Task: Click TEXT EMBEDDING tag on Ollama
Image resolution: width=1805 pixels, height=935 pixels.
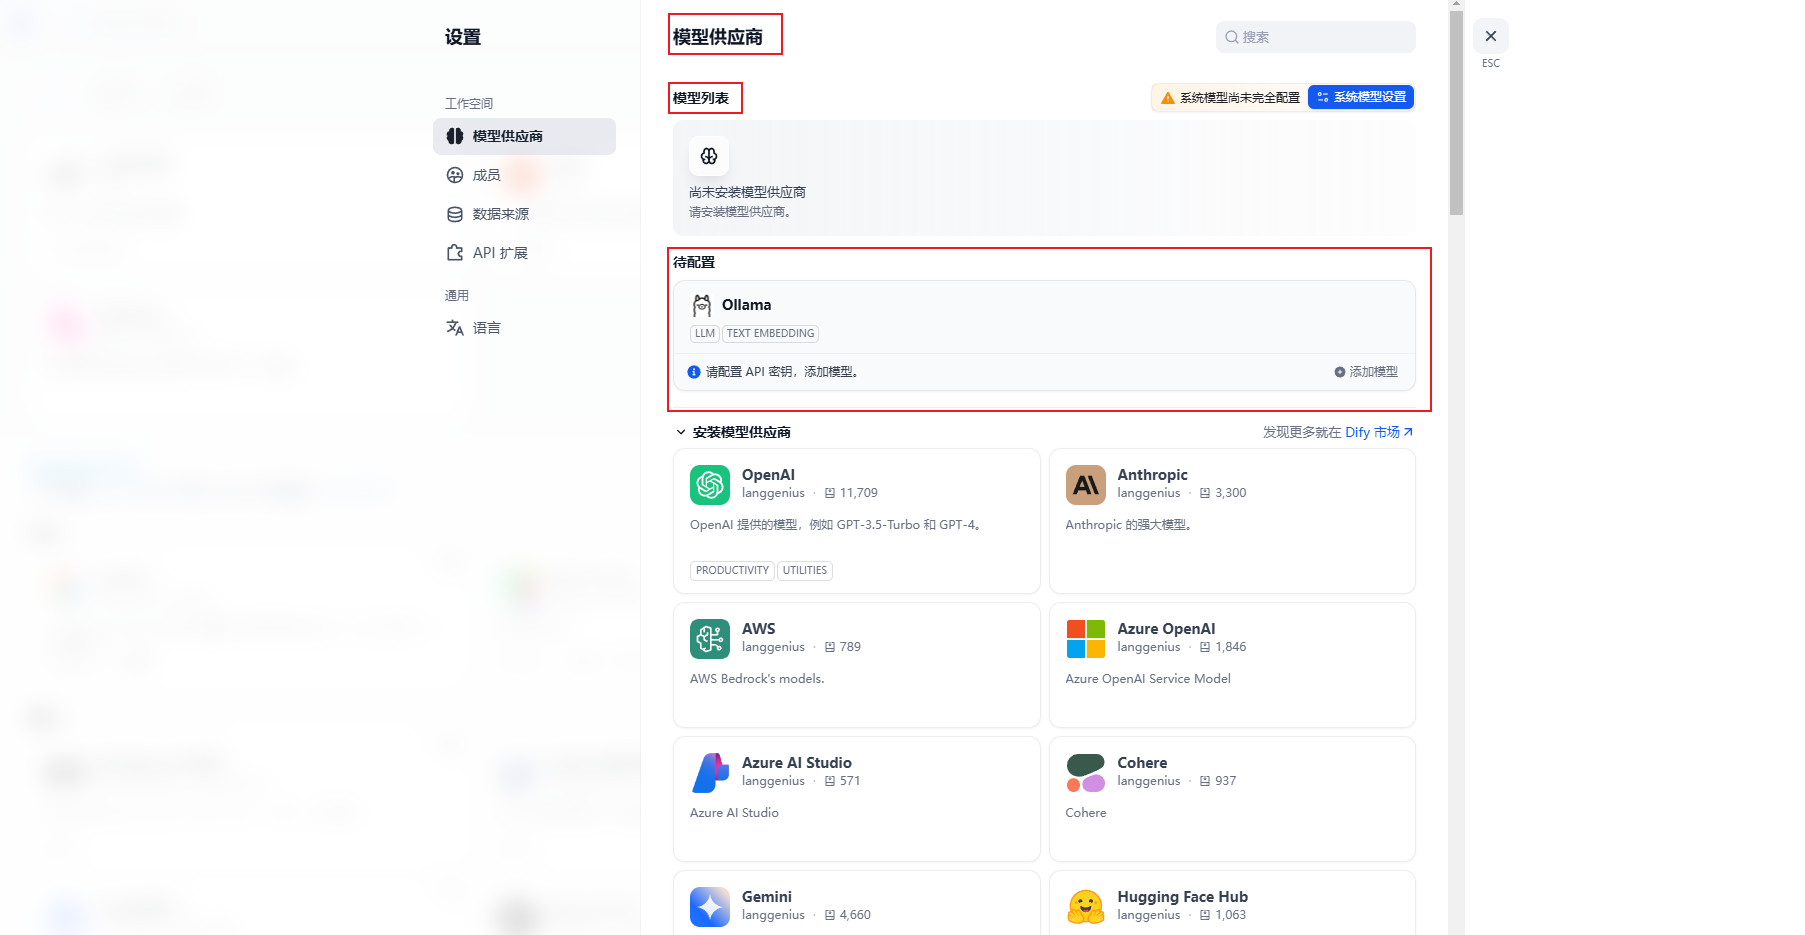Action: pos(770,334)
